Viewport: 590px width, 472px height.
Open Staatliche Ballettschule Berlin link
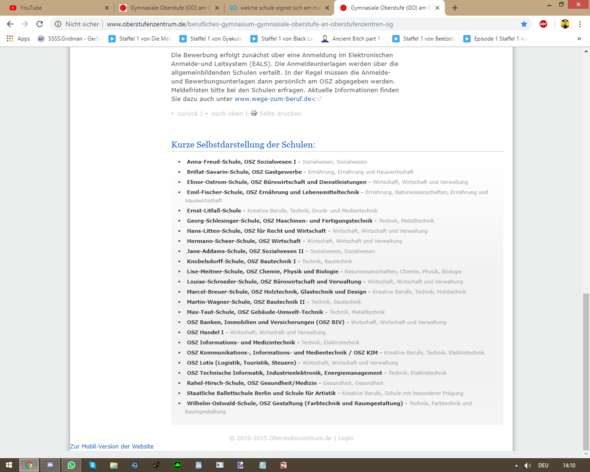point(261,394)
